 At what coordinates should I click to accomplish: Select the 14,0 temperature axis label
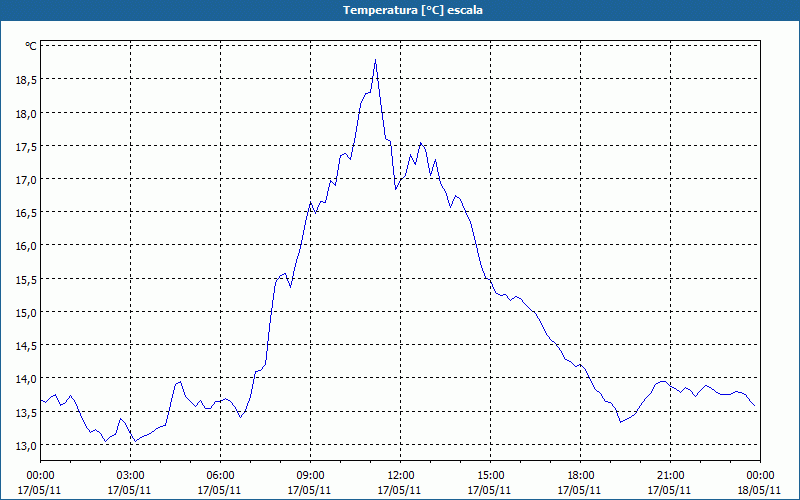27,380
